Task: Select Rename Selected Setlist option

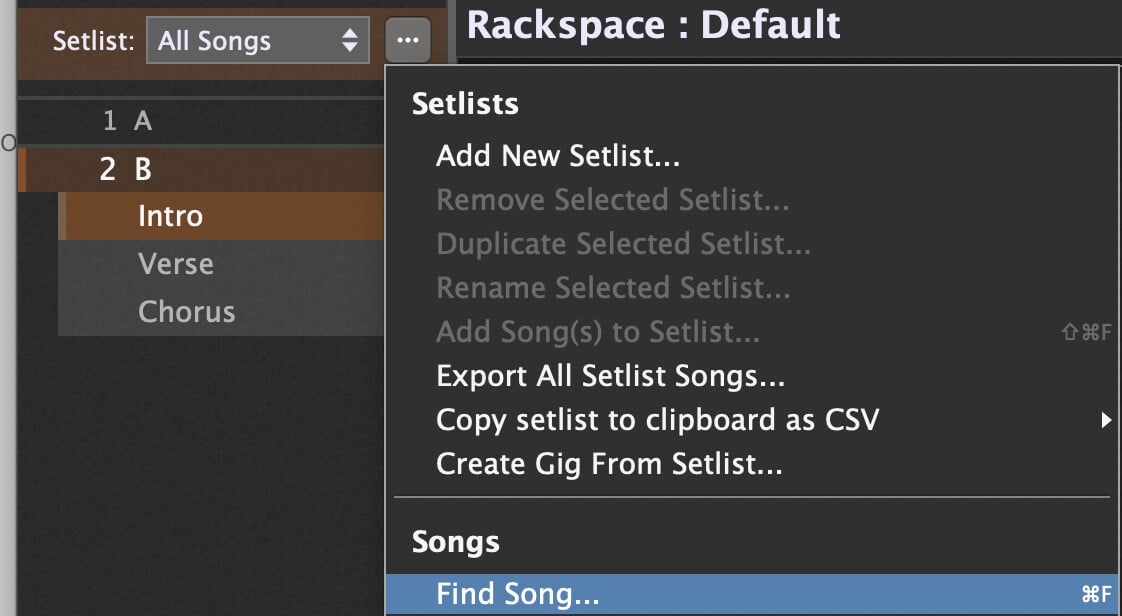Action: (x=613, y=288)
